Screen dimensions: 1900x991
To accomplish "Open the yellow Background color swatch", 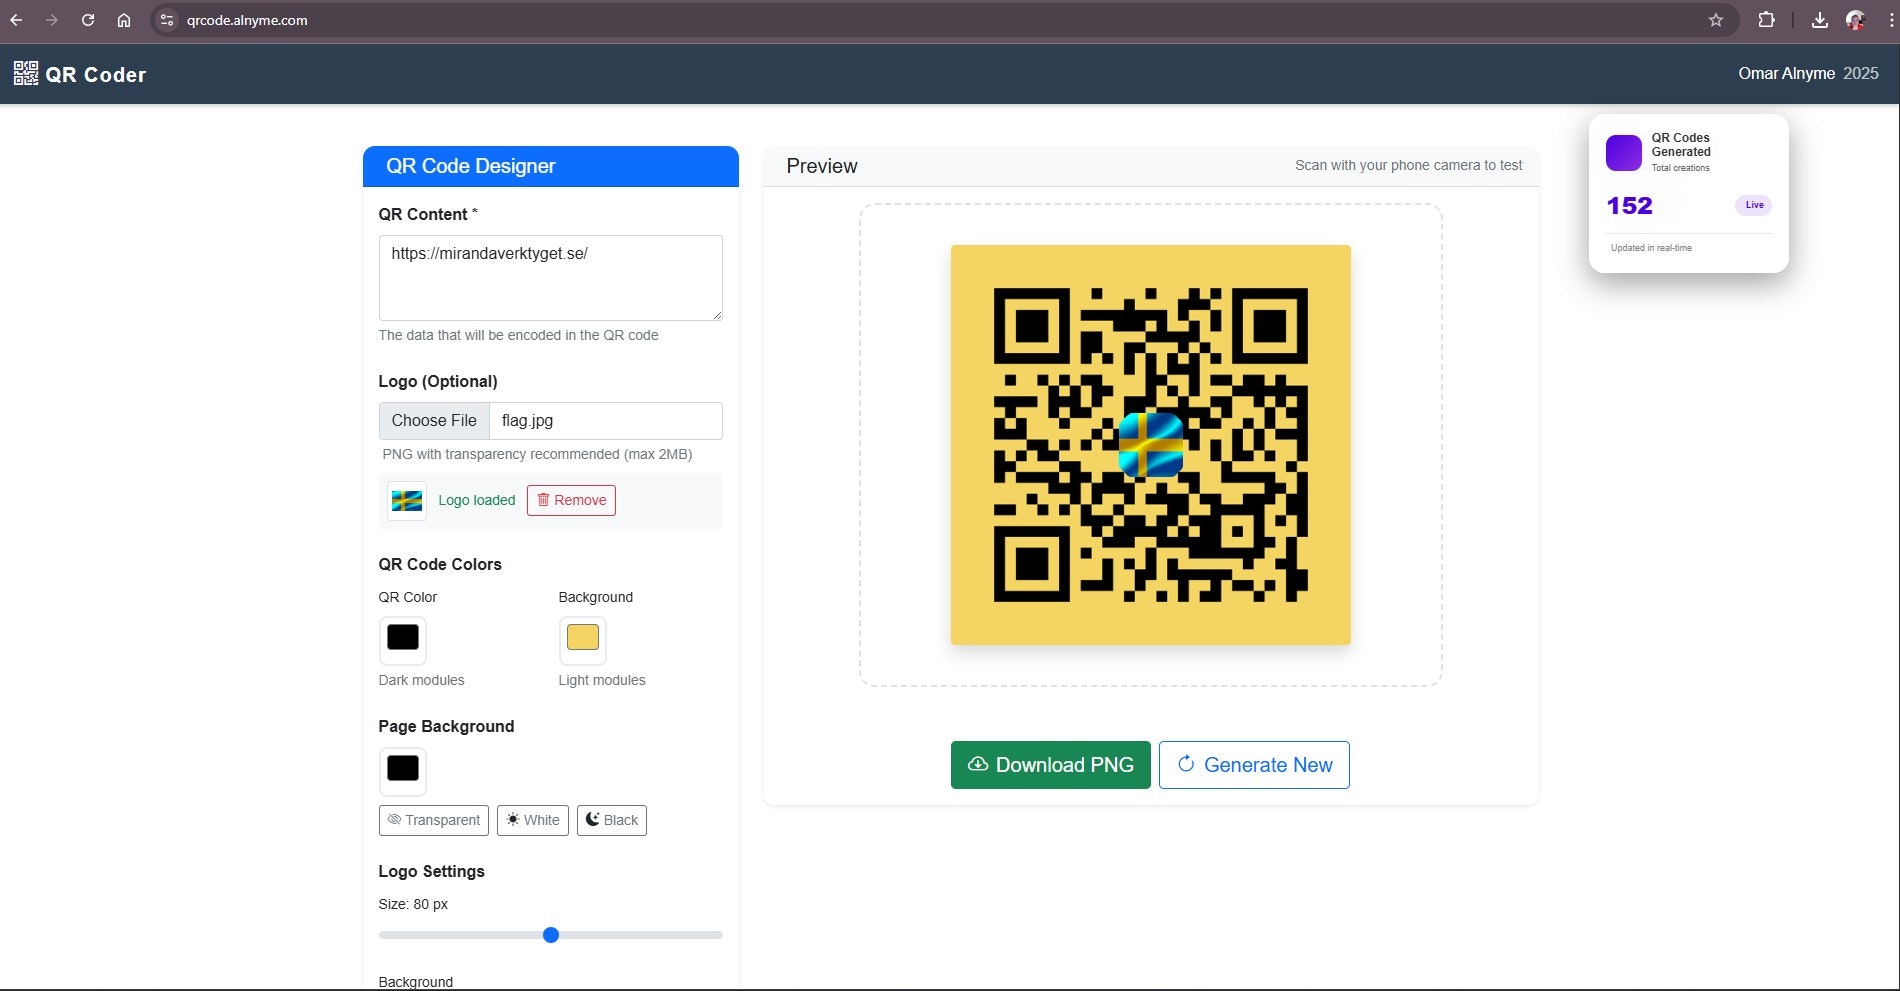I will (x=583, y=639).
